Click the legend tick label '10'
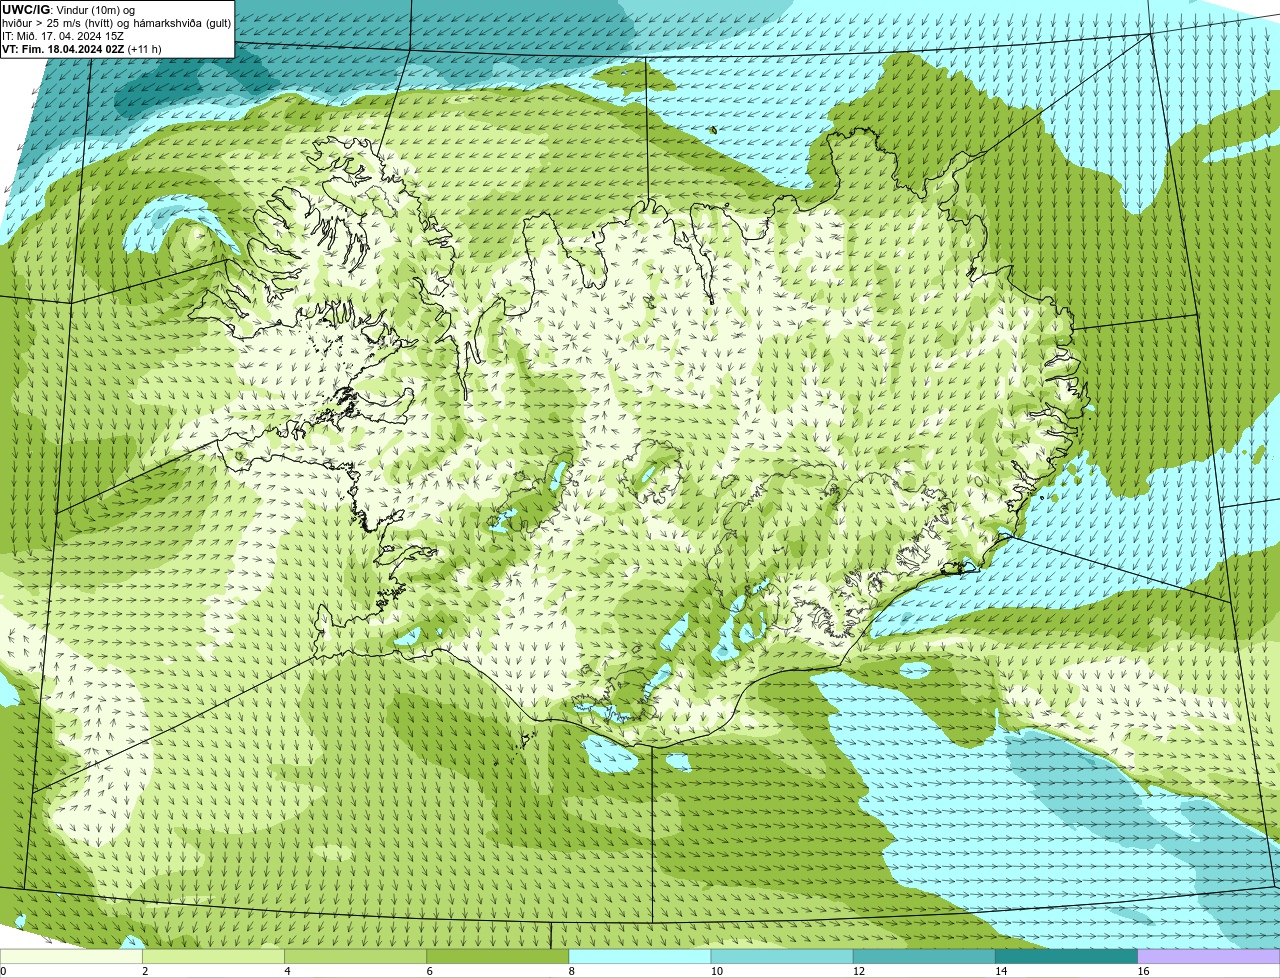 (x=717, y=971)
